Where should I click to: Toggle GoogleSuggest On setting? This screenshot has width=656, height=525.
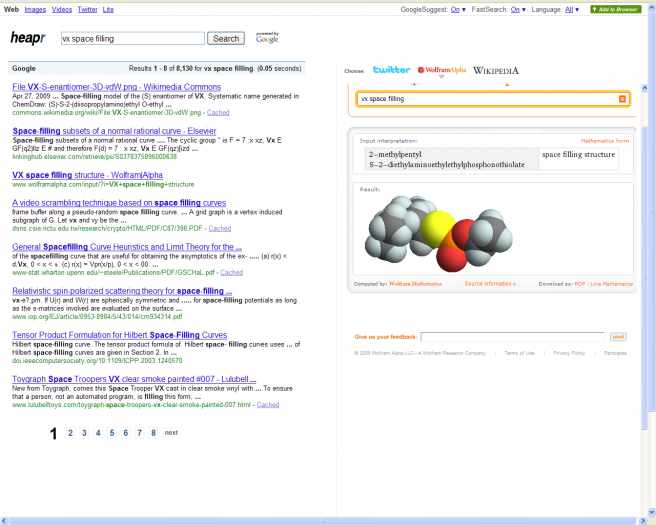coord(455,9)
